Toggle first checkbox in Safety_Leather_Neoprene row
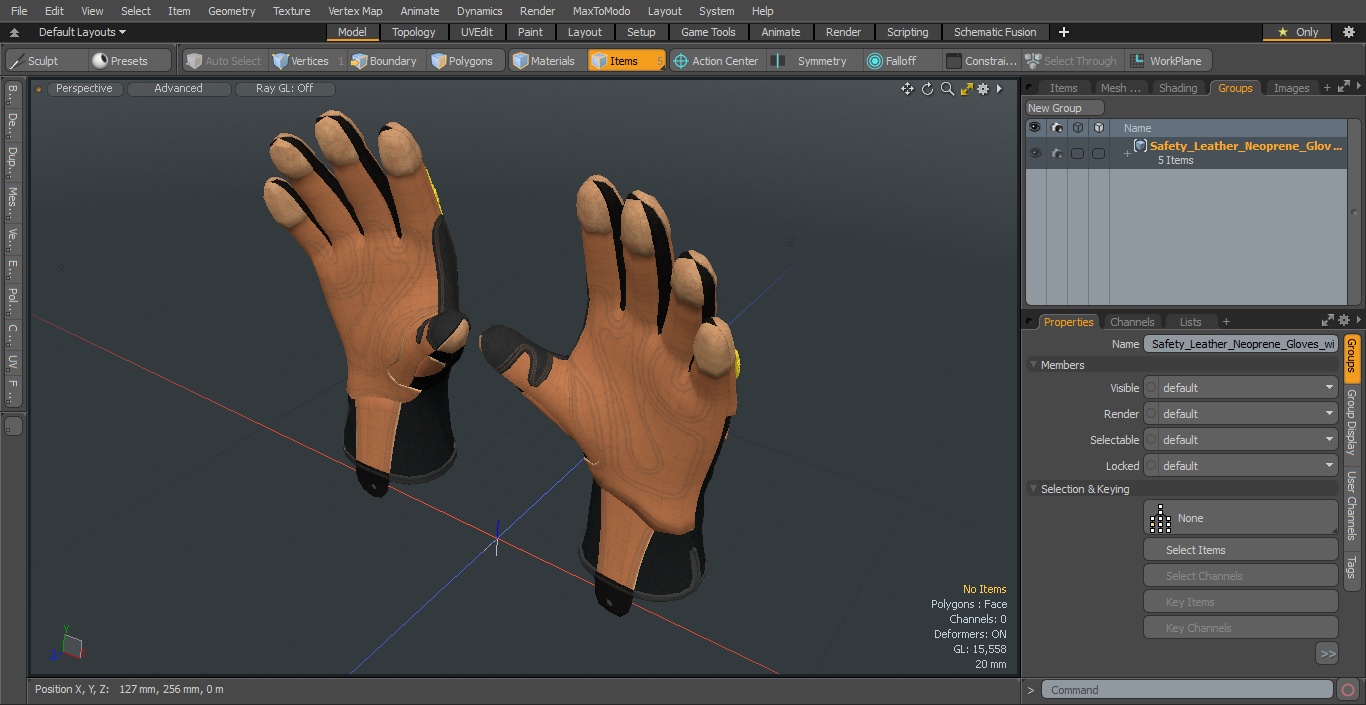 tap(1077, 153)
